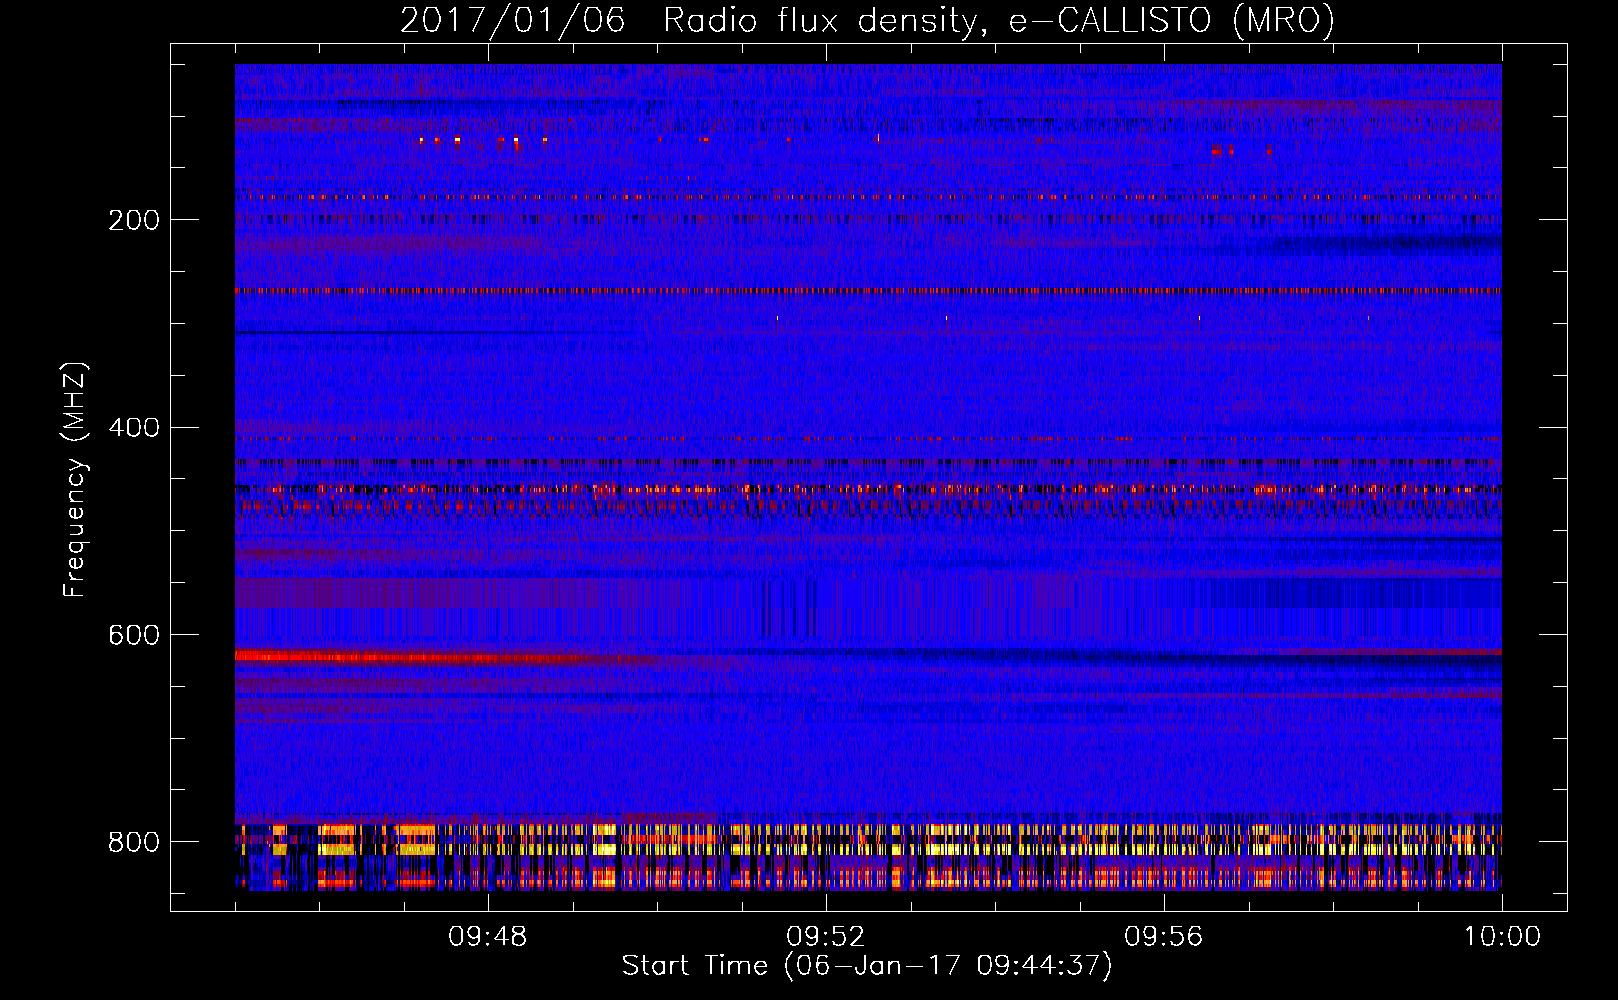Click the 200 frequency tick label
1618x1000 pixels.
(134, 220)
